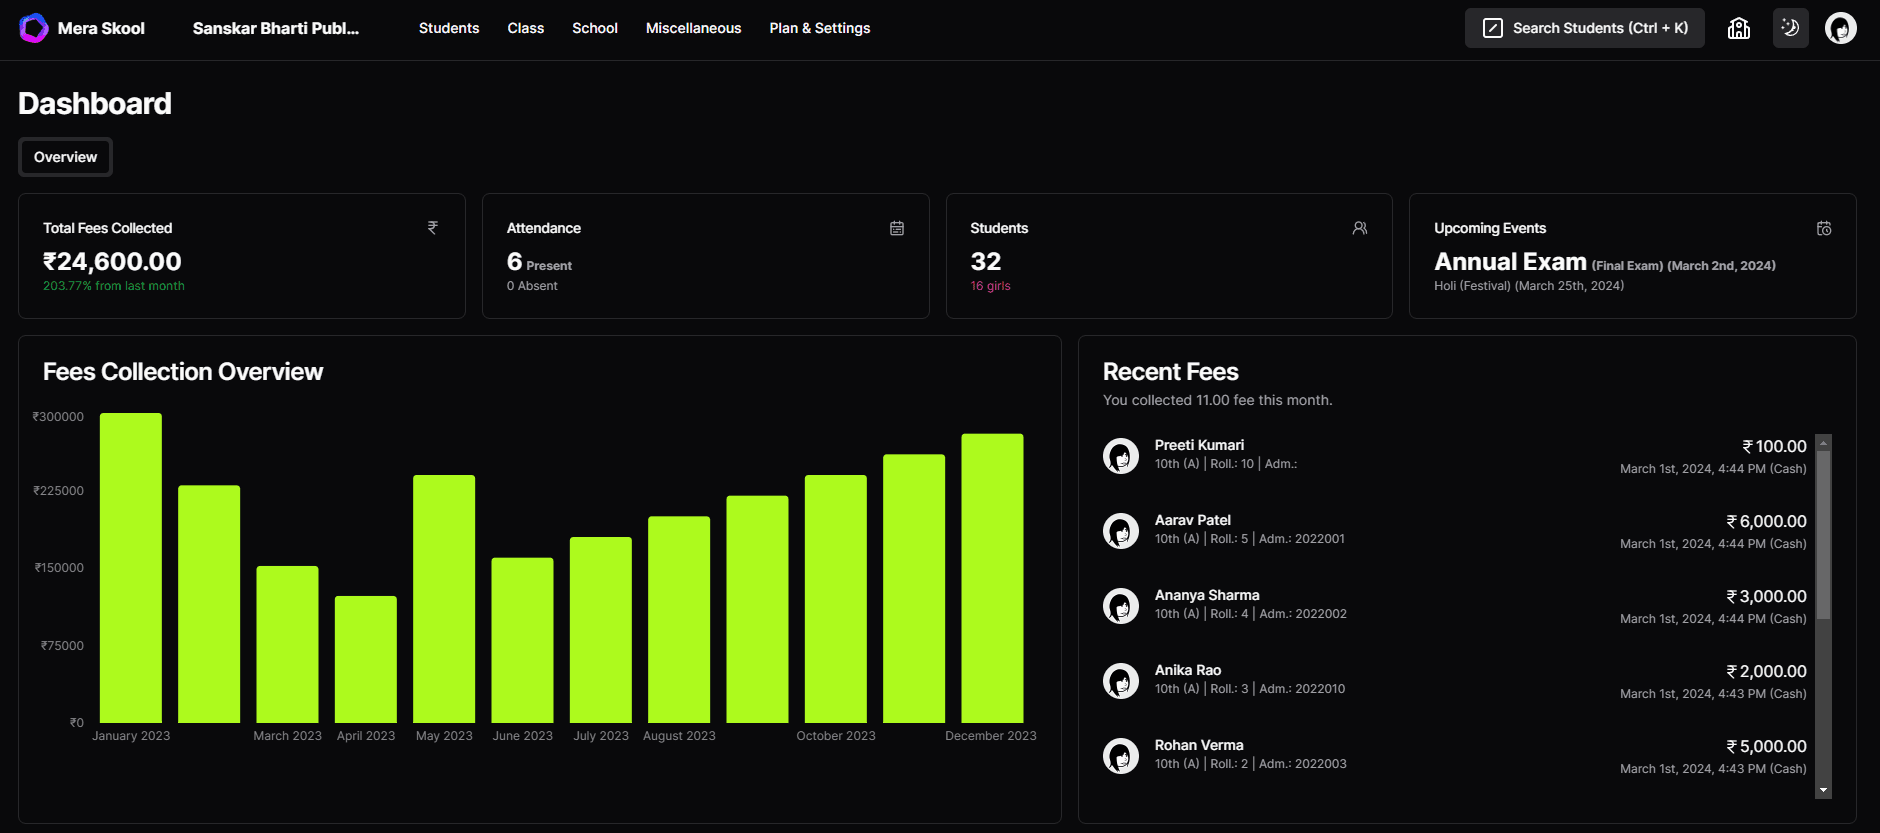Image resolution: width=1880 pixels, height=833 pixels.
Task: Open the Students menu
Action: point(449,28)
